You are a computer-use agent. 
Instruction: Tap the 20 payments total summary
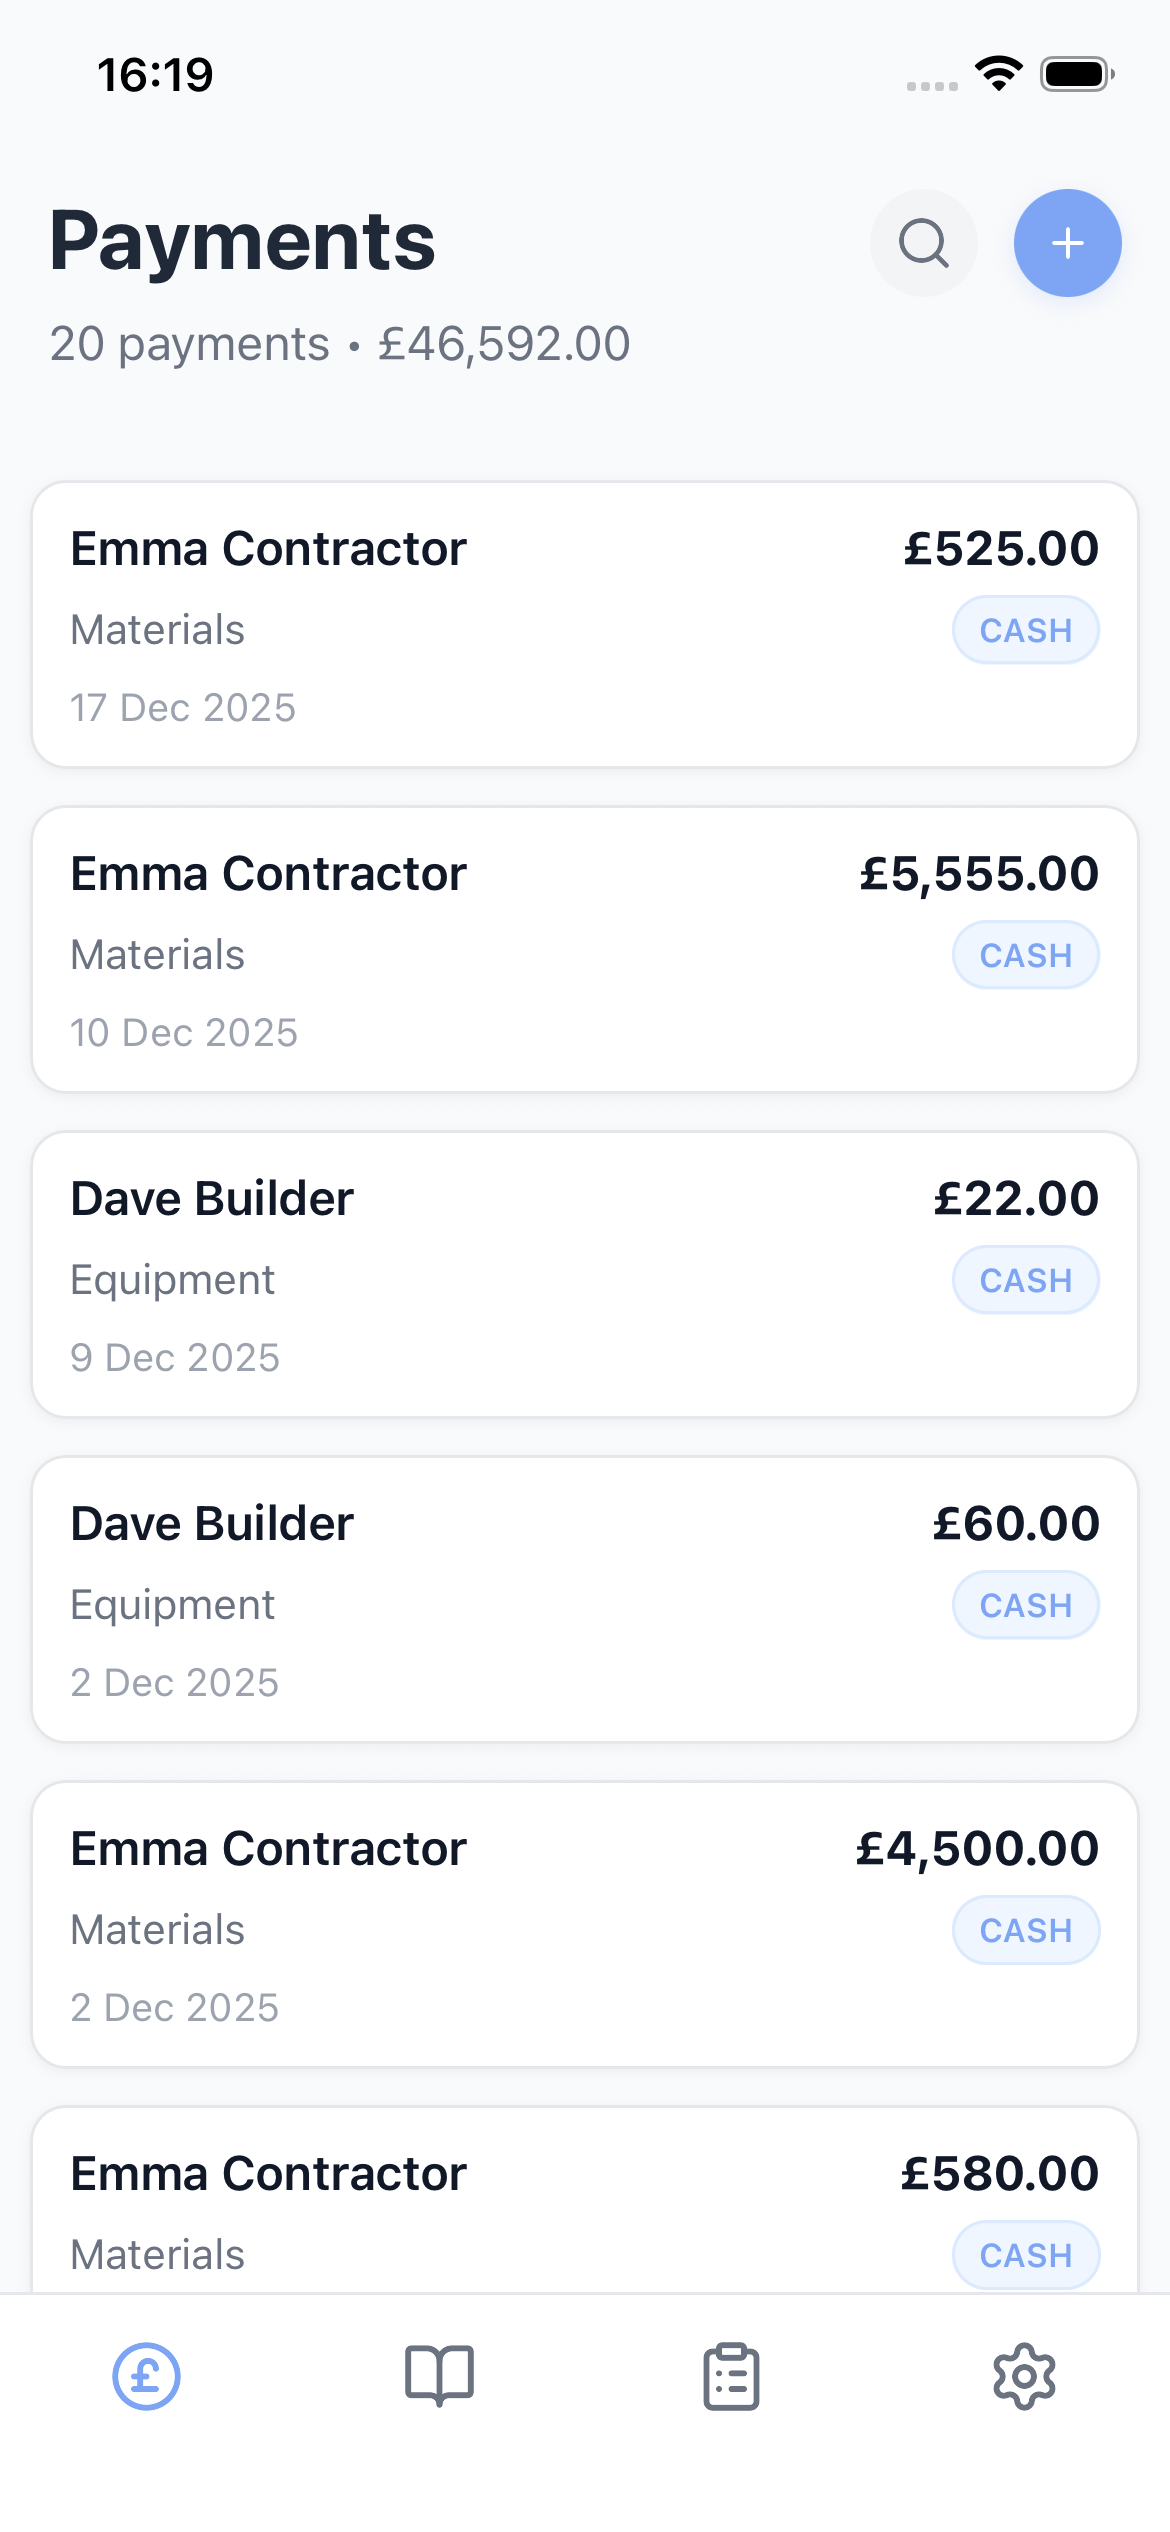pos(340,344)
